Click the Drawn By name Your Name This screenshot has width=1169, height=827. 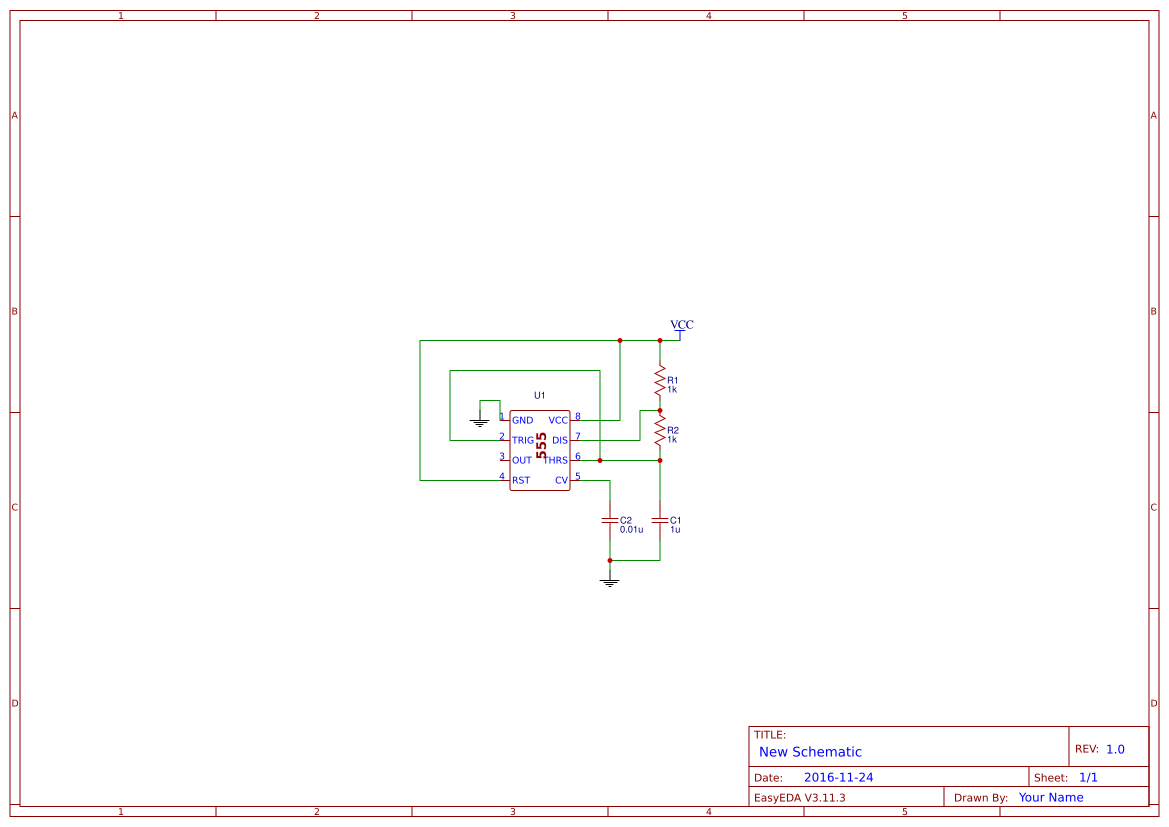[x=1050, y=797]
